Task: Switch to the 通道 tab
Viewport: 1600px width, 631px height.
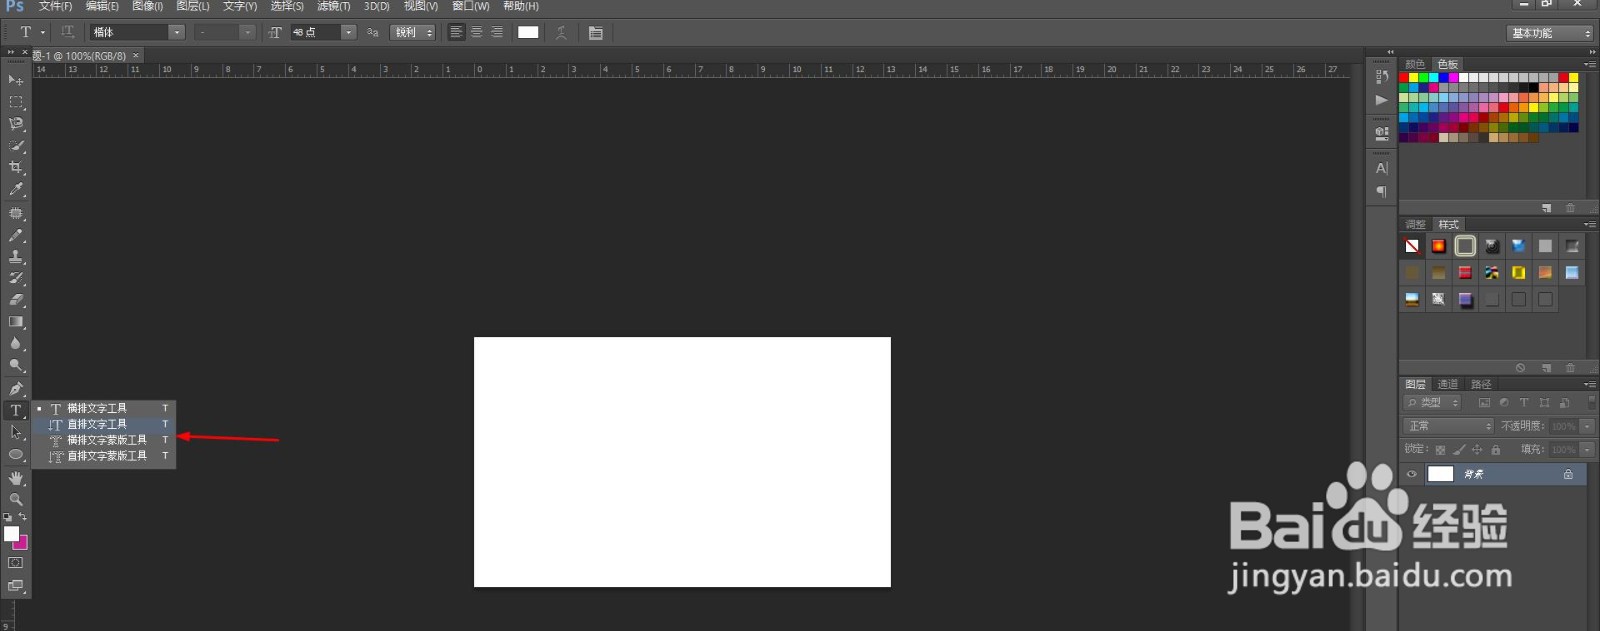Action: coord(1448,384)
